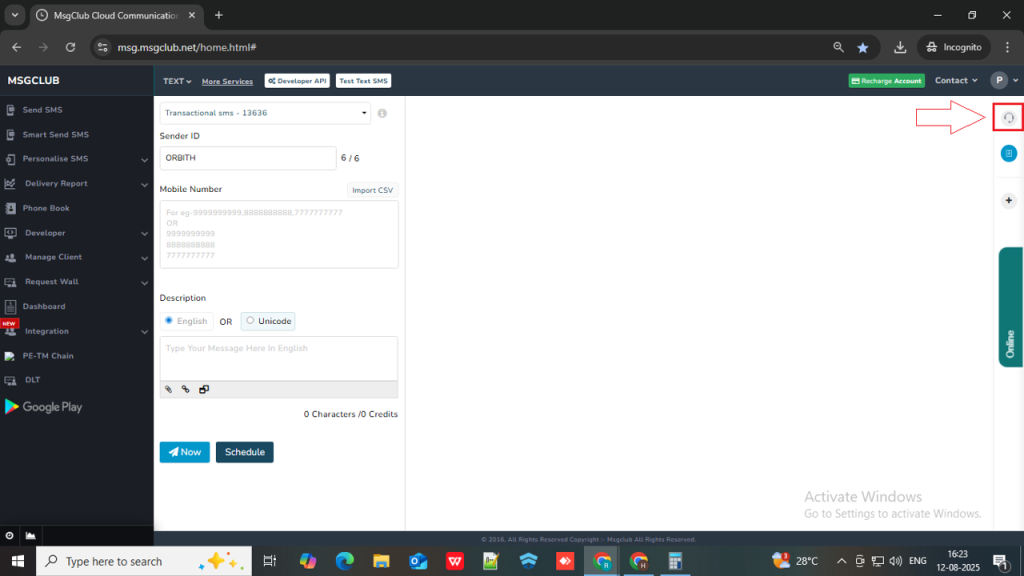Viewport: 1024px width, 576px height.
Task: Click the template icon below message box
Action: click(x=204, y=390)
